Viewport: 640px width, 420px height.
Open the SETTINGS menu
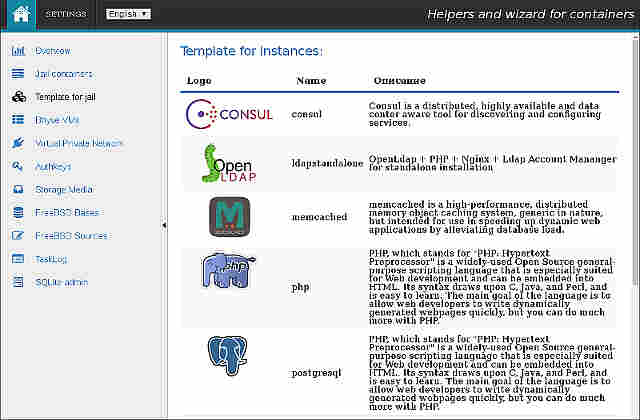[66, 14]
